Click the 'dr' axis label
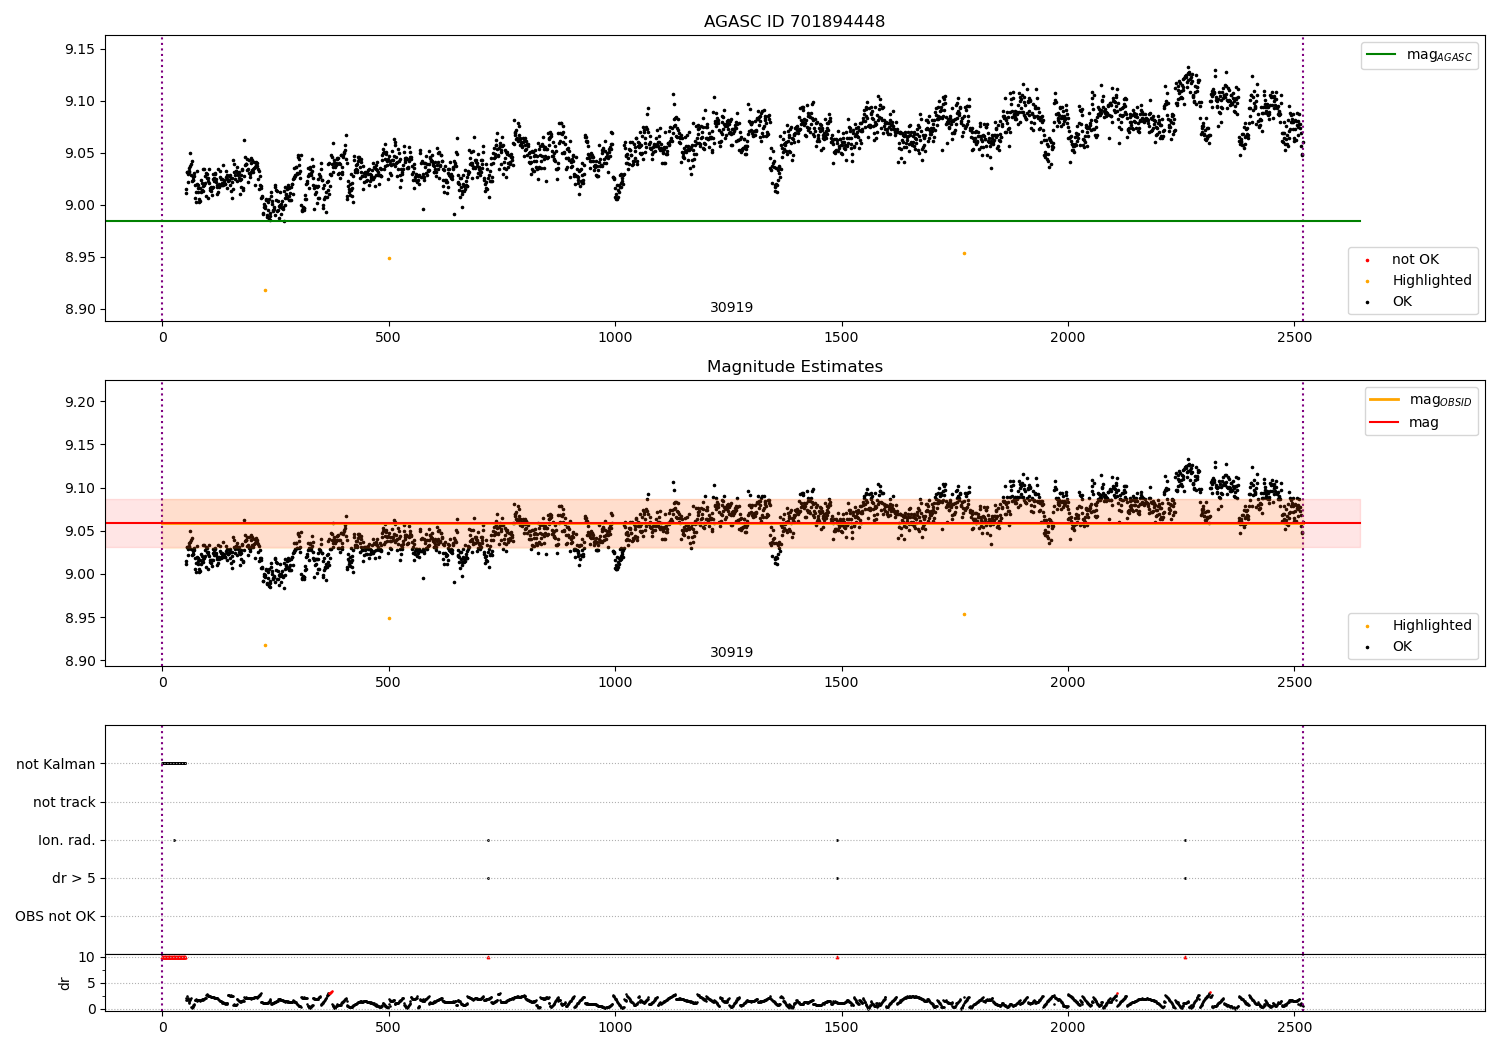The height and width of the screenshot is (1050, 1500). tap(65, 983)
